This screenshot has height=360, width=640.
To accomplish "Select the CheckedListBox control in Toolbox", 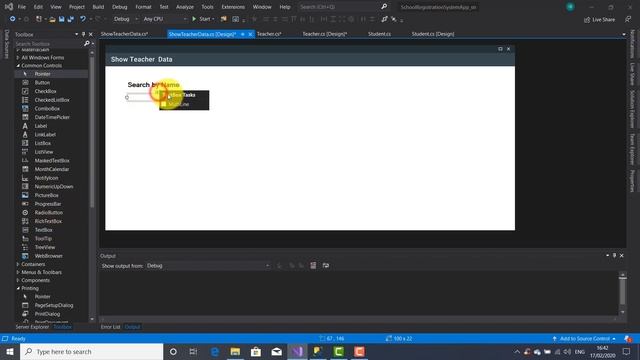I will click(51, 100).
